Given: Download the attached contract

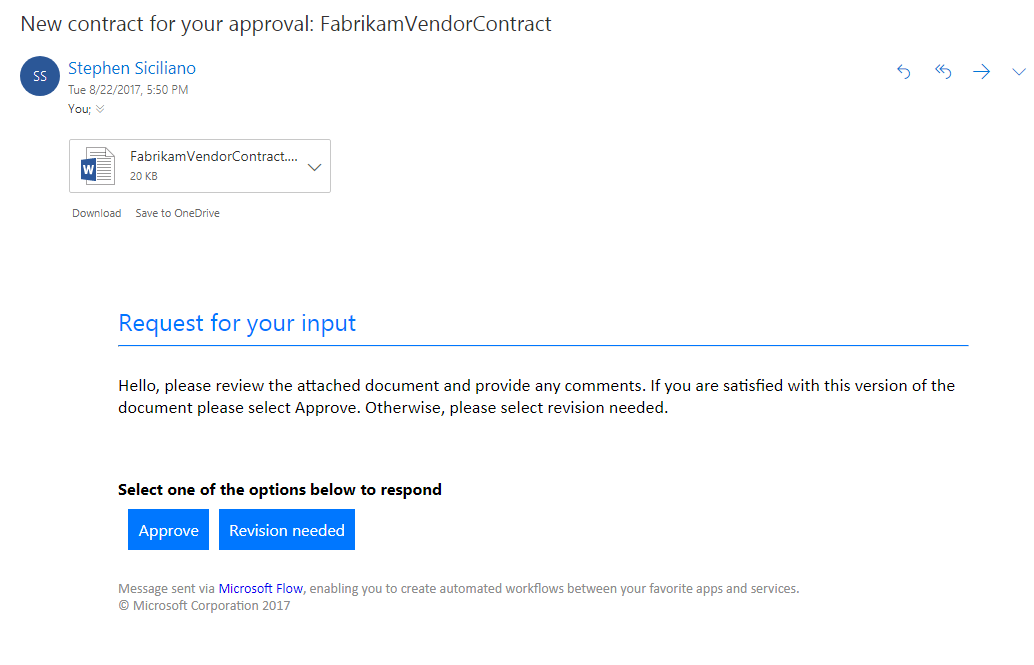Looking at the screenshot, I should pyautogui.click(x=96, y=213).
